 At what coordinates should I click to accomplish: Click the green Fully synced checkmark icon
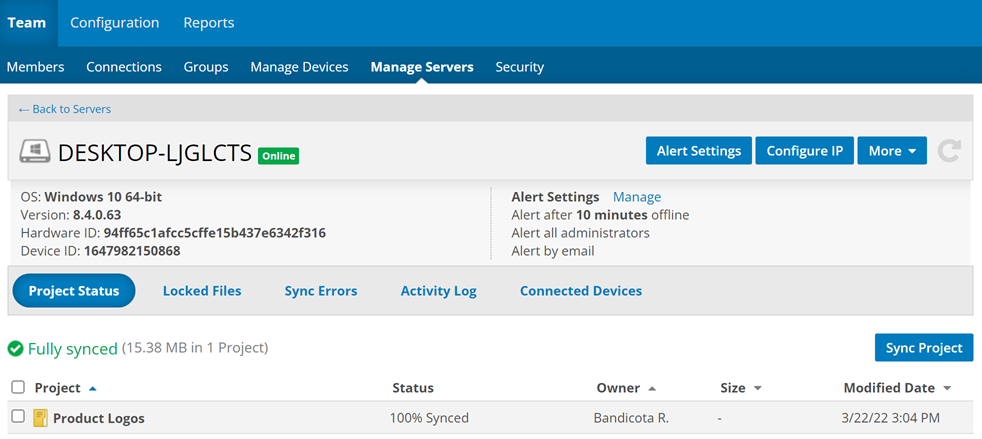pyautogui.click(x=16, y=349)
